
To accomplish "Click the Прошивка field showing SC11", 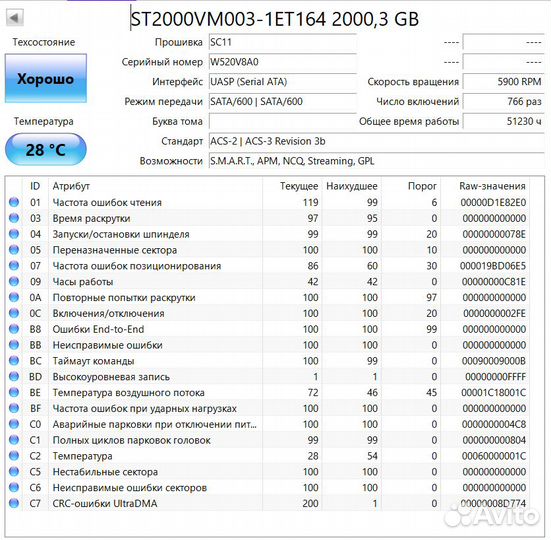I will [x=283, y=43].
